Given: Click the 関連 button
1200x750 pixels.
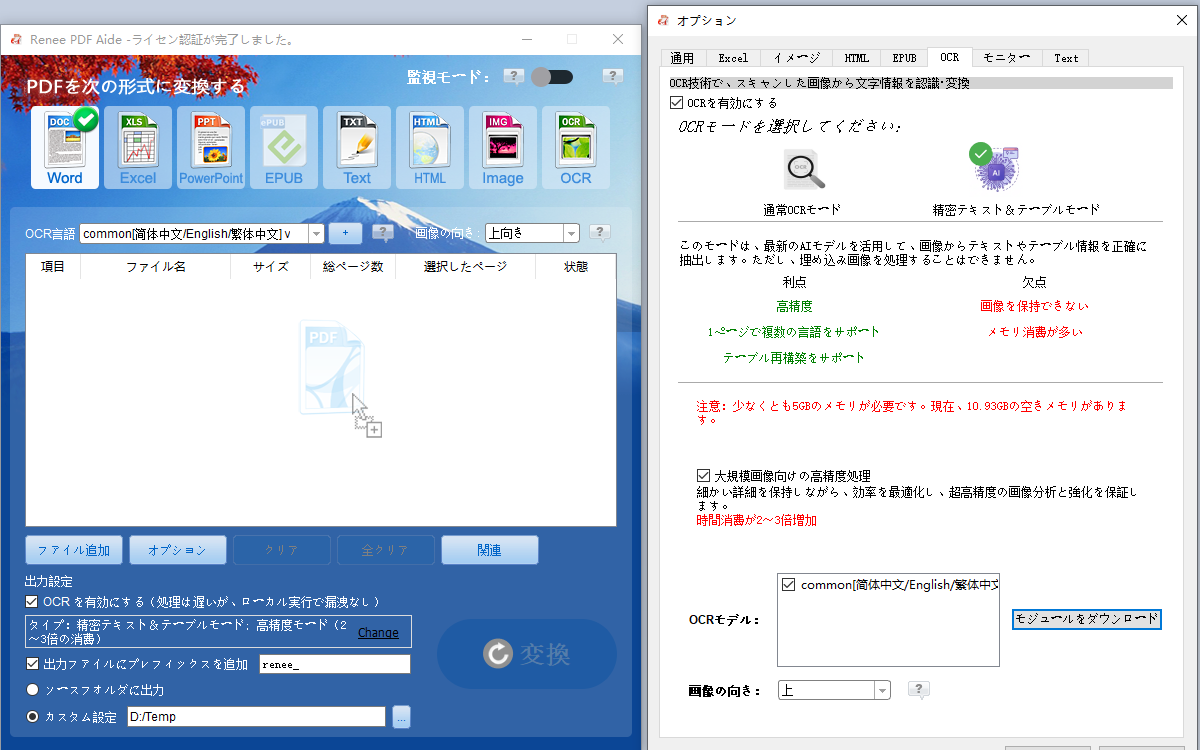Looking at the screenshot, I should coord(490,550).
